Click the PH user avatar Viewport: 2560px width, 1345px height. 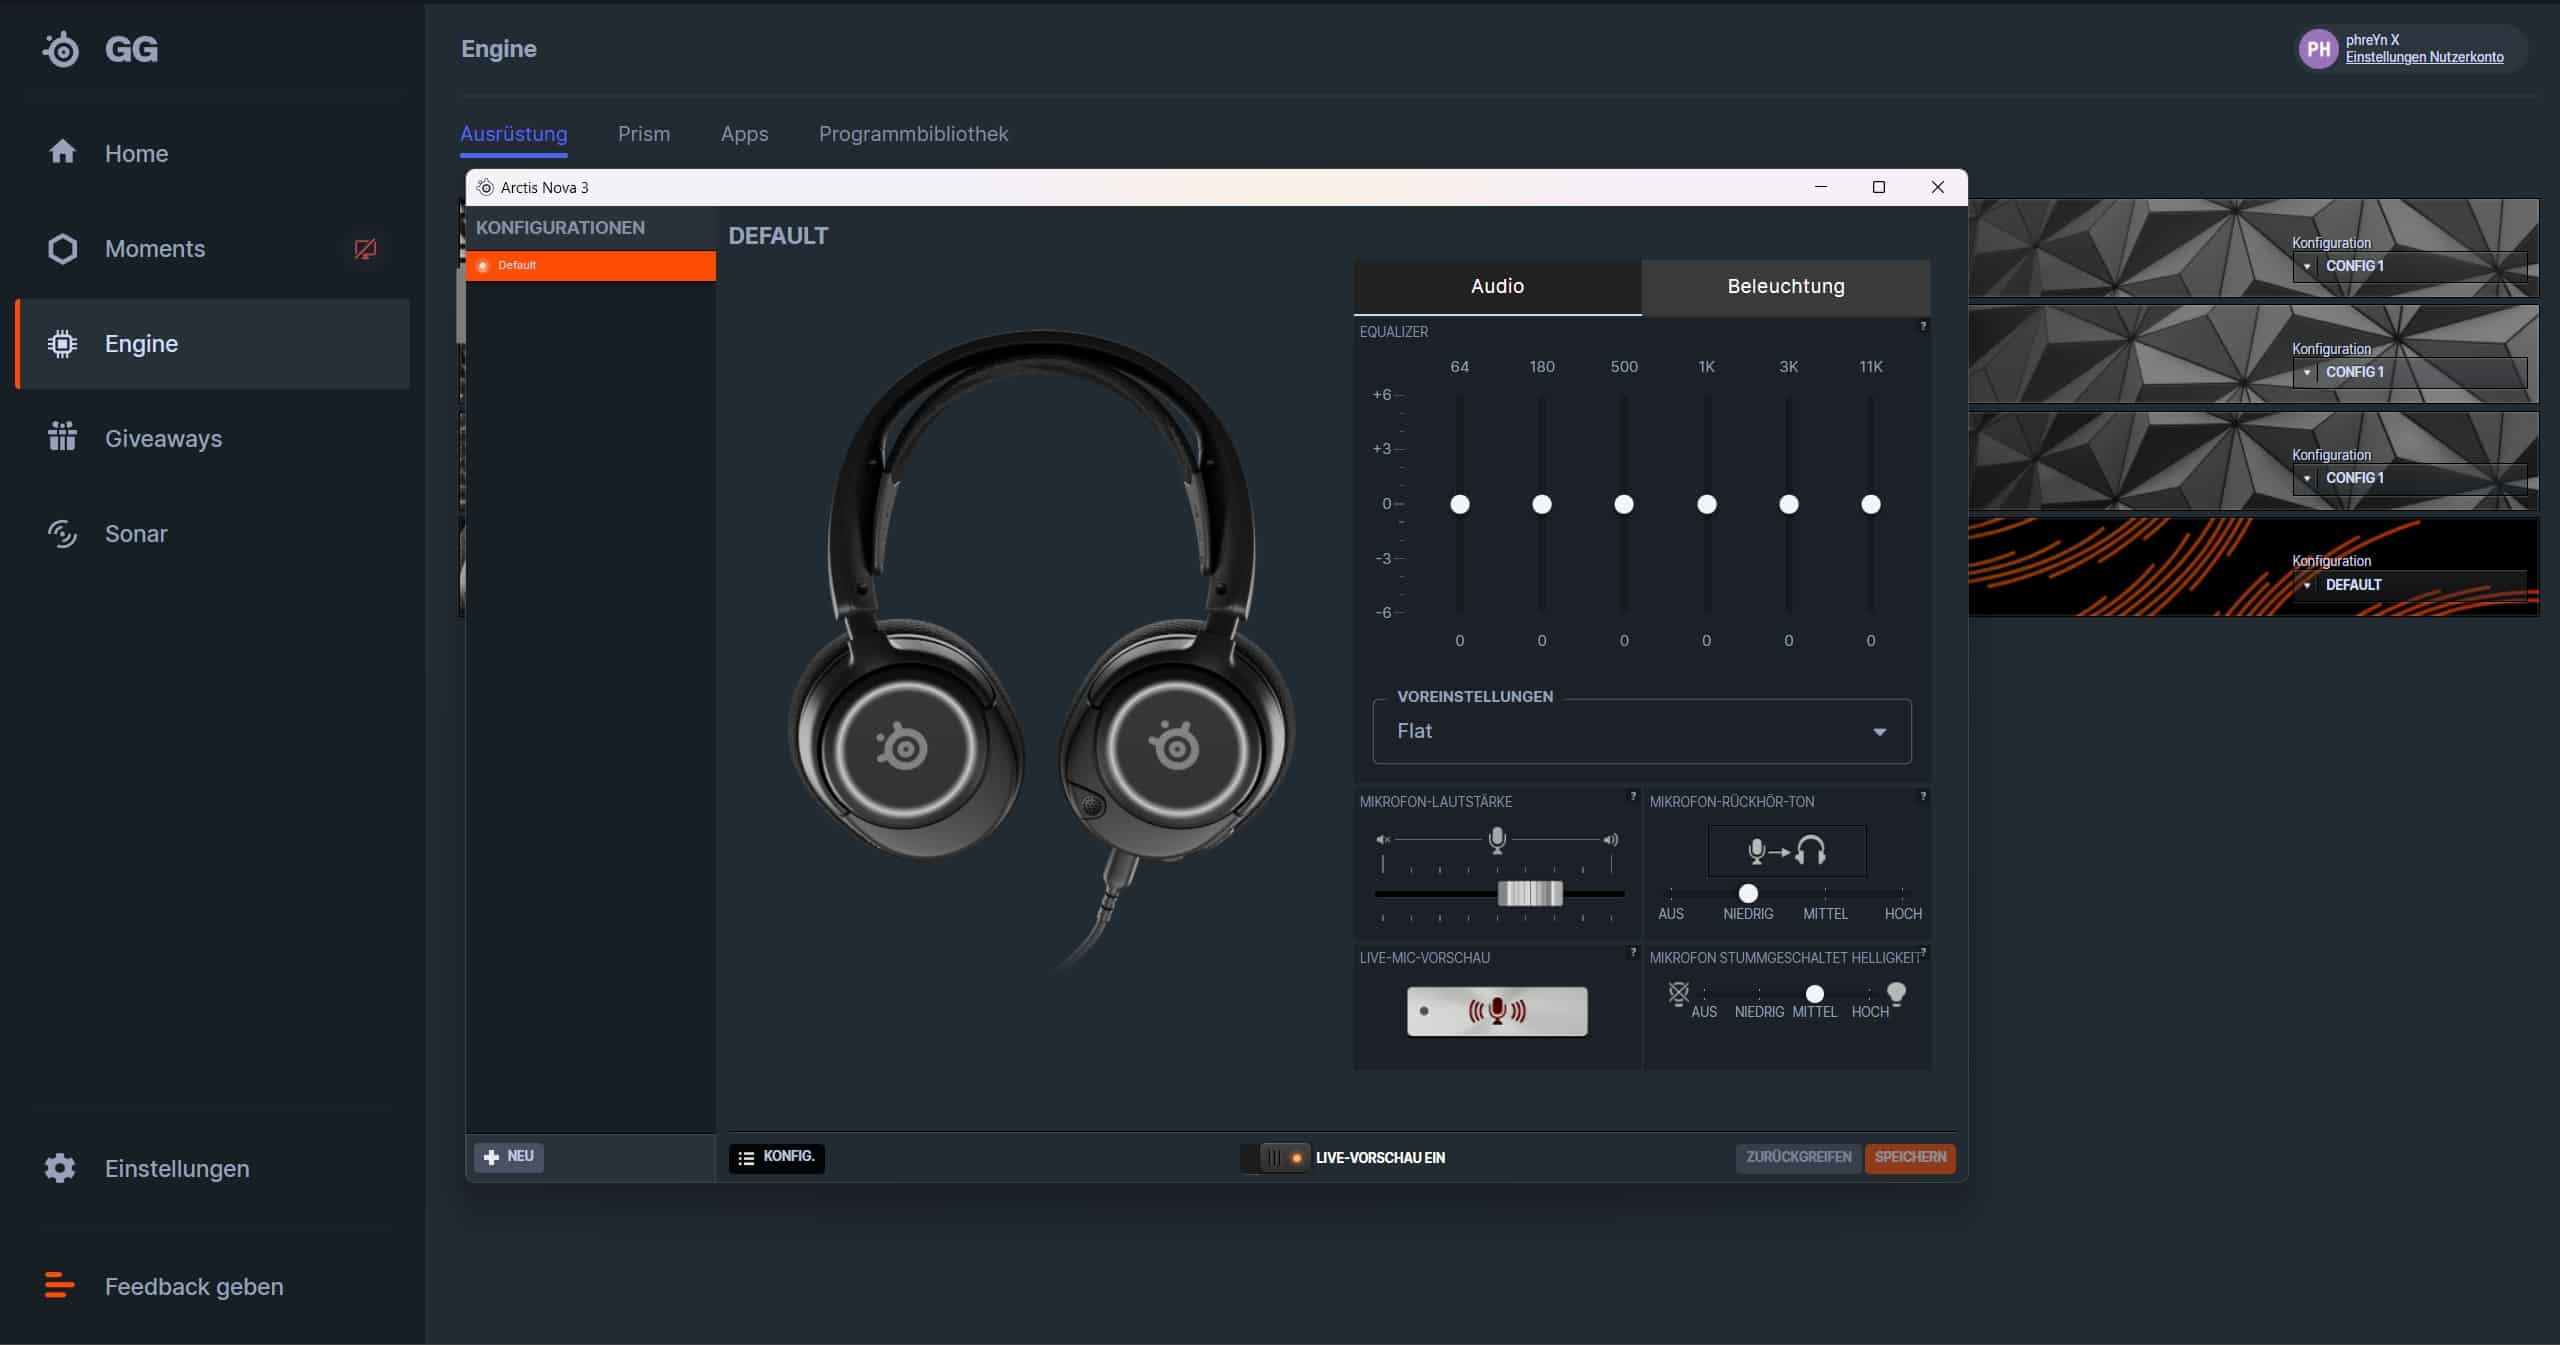(2317, 49)
